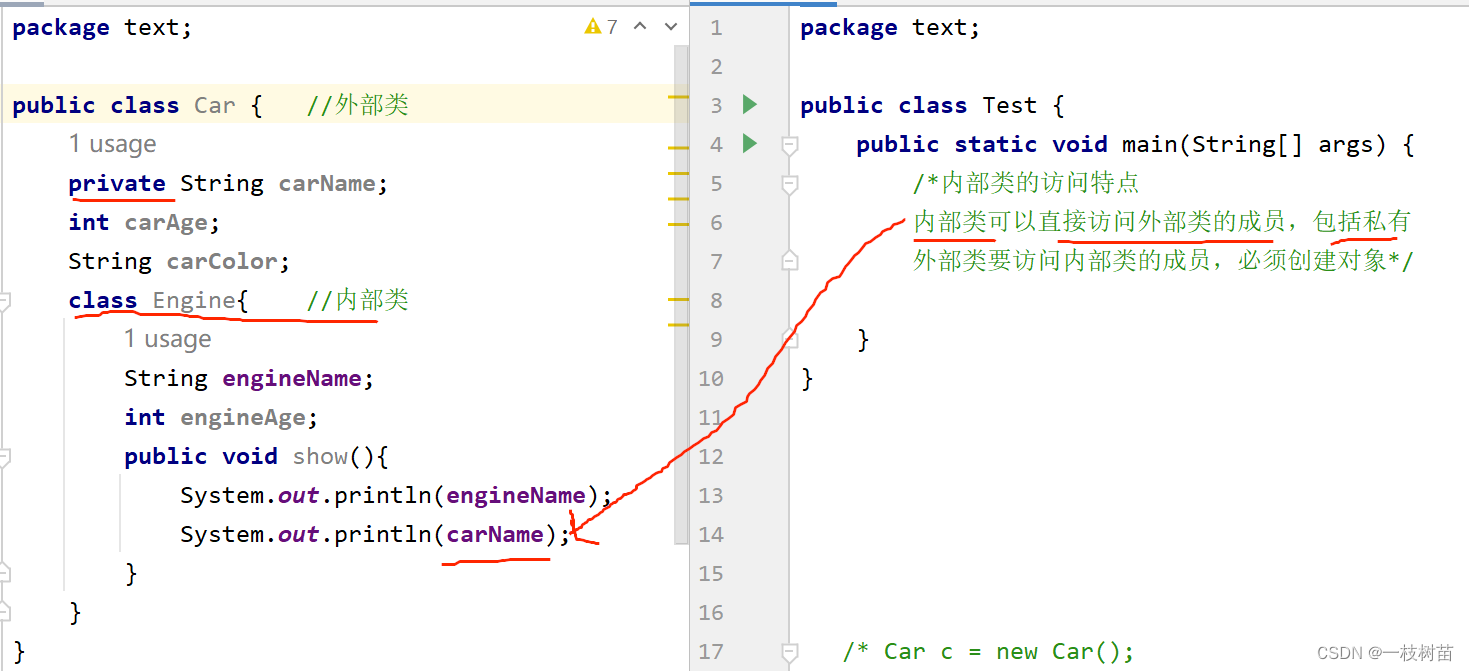Click comment line starting '外部类要访问内部类'
The width and height of the screenshot is (1469, 671).
coord(1163,262)
